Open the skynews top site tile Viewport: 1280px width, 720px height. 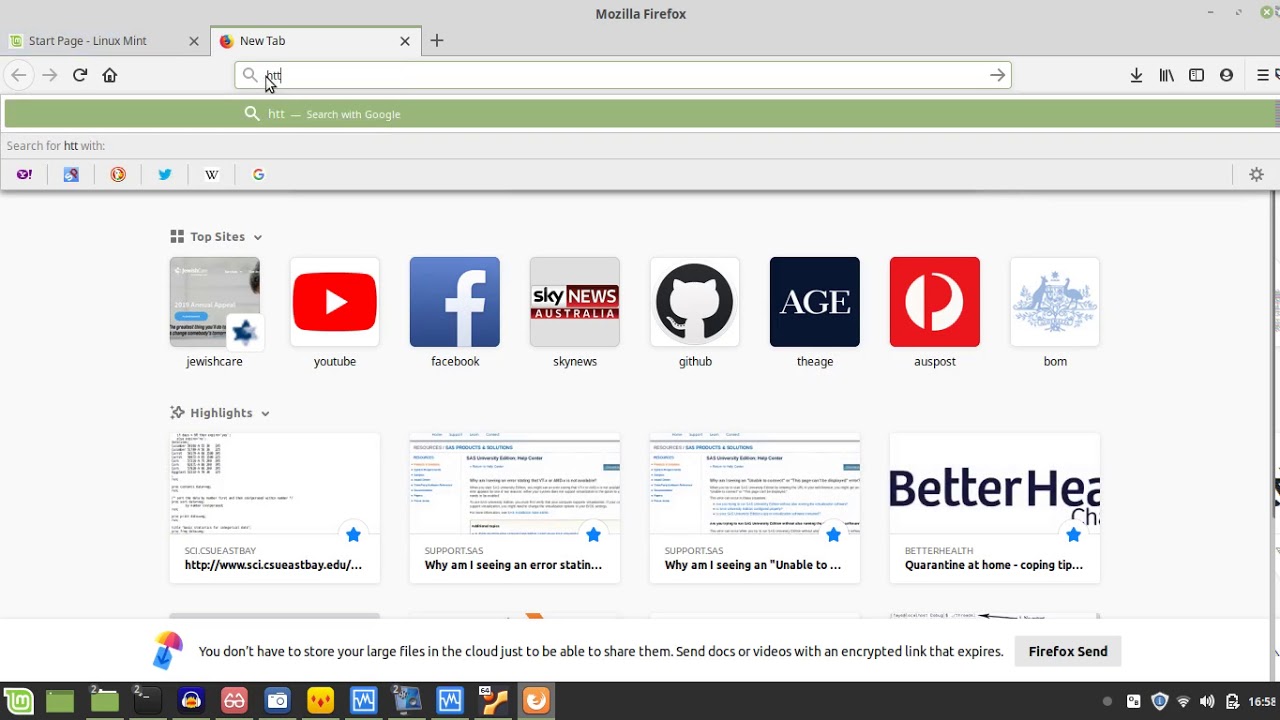tap(575, 313)
